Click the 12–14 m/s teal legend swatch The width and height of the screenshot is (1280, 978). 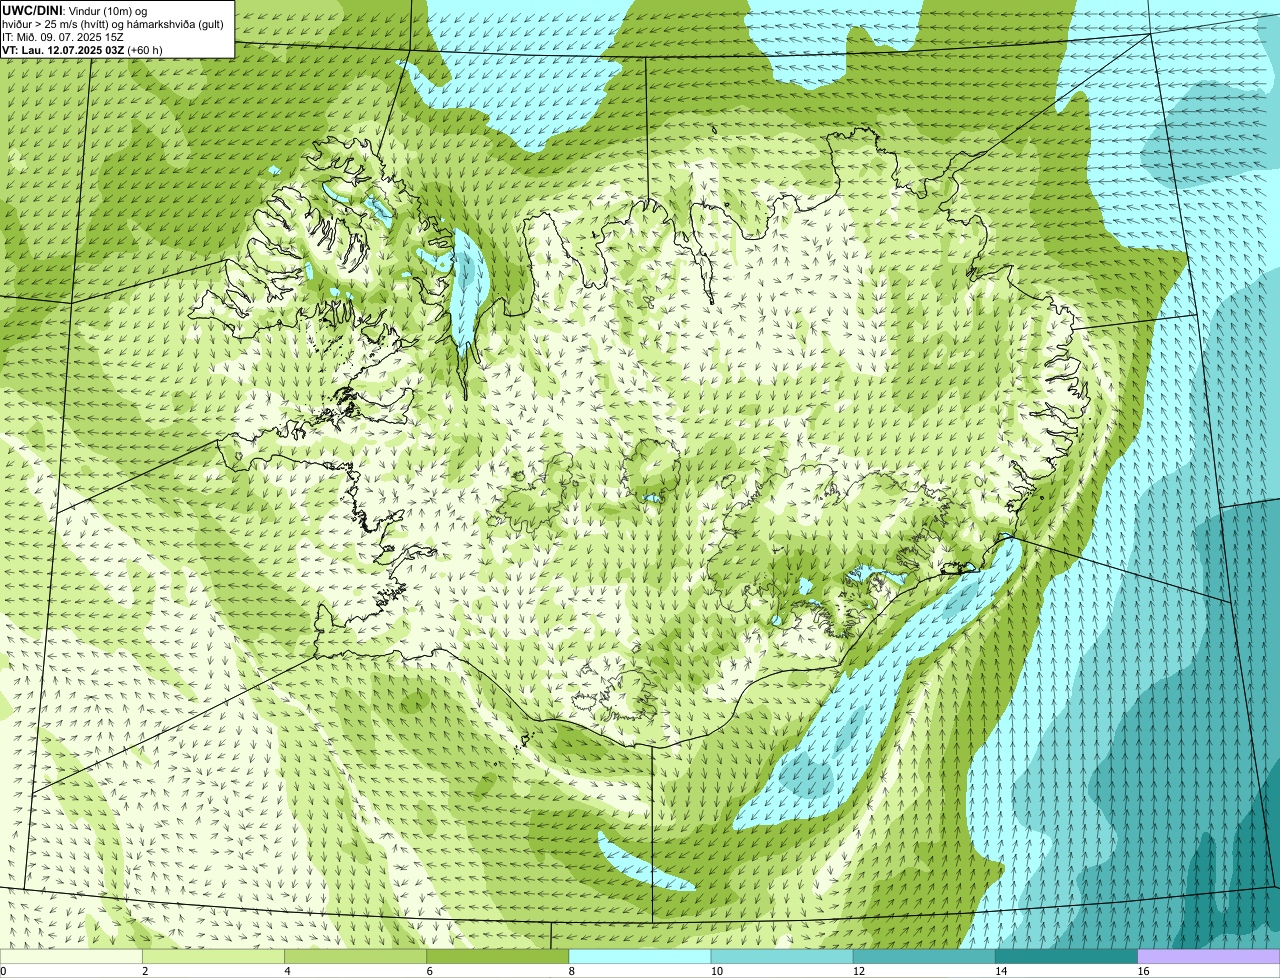point(924,956)
